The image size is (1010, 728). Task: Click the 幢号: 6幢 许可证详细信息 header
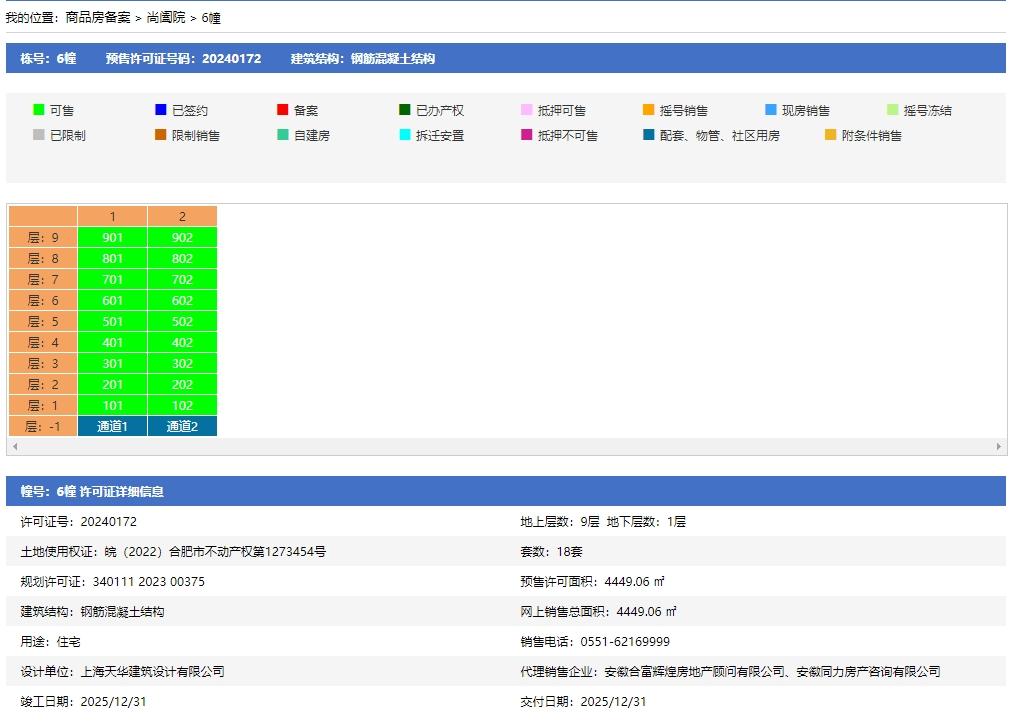coord(92,491)
